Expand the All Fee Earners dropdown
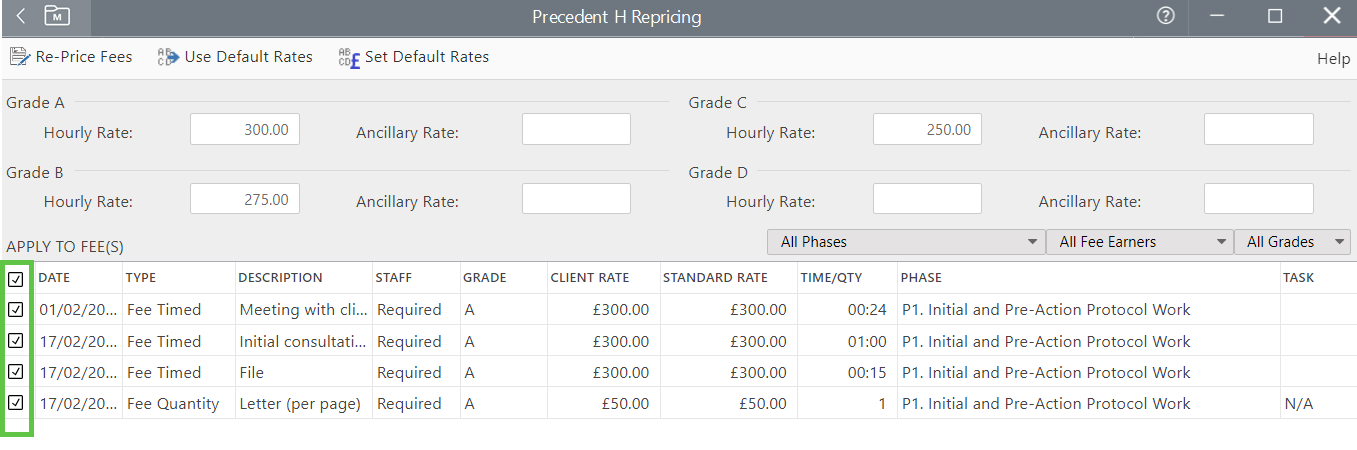Viewport: 1357px width, 450px height. click(x=1138, y=242)
